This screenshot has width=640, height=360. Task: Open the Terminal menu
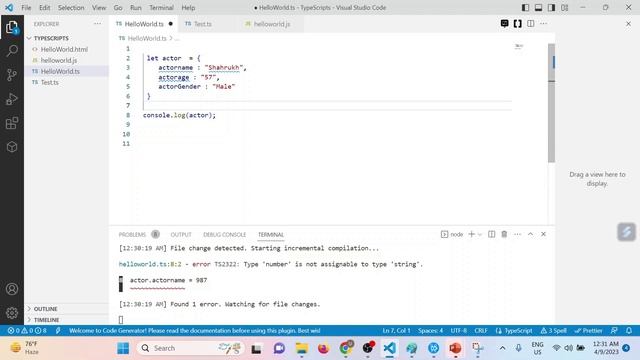click(x=161, y=7)
